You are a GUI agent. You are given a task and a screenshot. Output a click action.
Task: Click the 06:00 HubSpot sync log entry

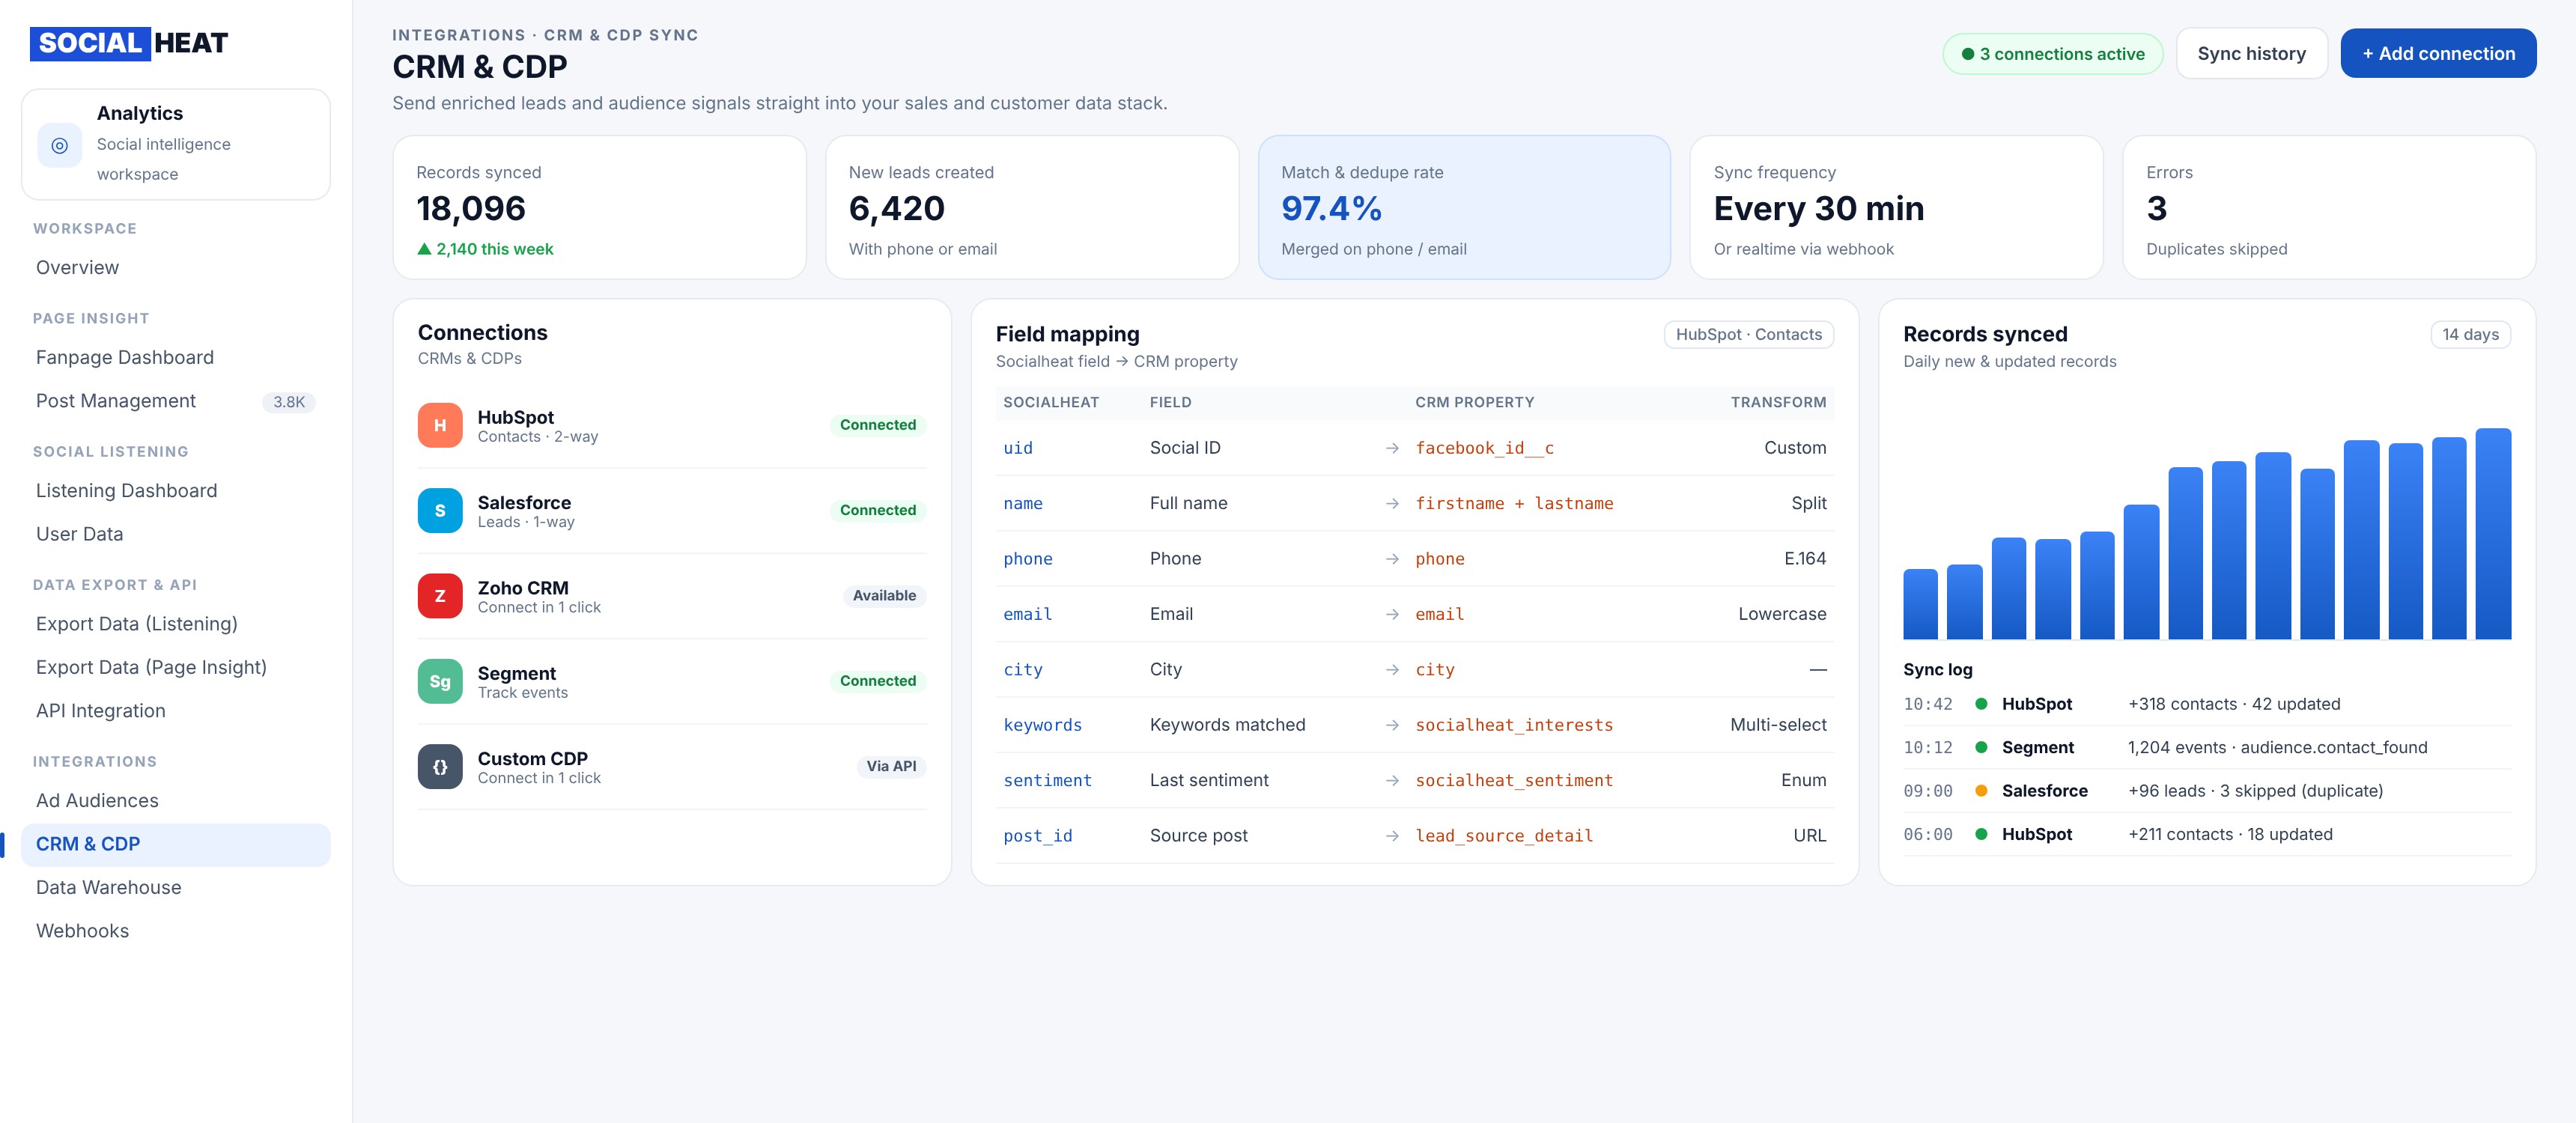click(x=2206, y=834)
